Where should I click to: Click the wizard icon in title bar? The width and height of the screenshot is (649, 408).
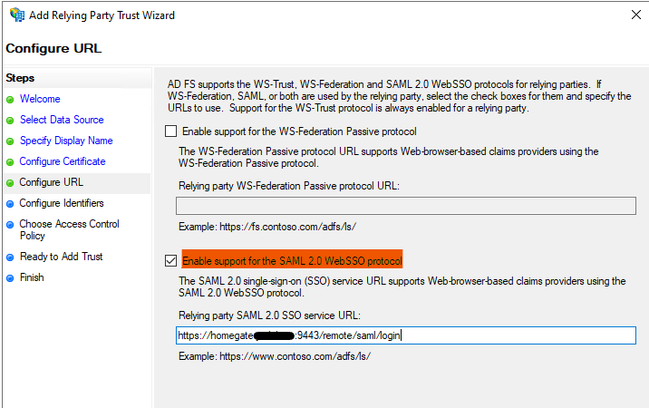click(x=11, y=15)
